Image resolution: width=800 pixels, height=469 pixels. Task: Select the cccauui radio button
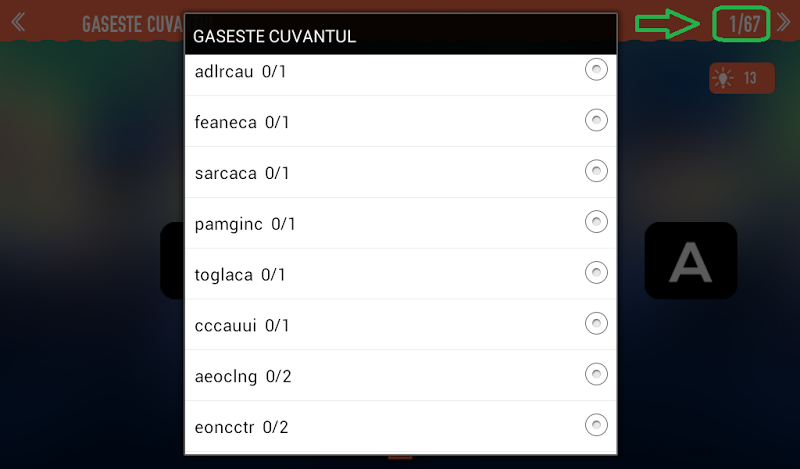pos(596,323)
